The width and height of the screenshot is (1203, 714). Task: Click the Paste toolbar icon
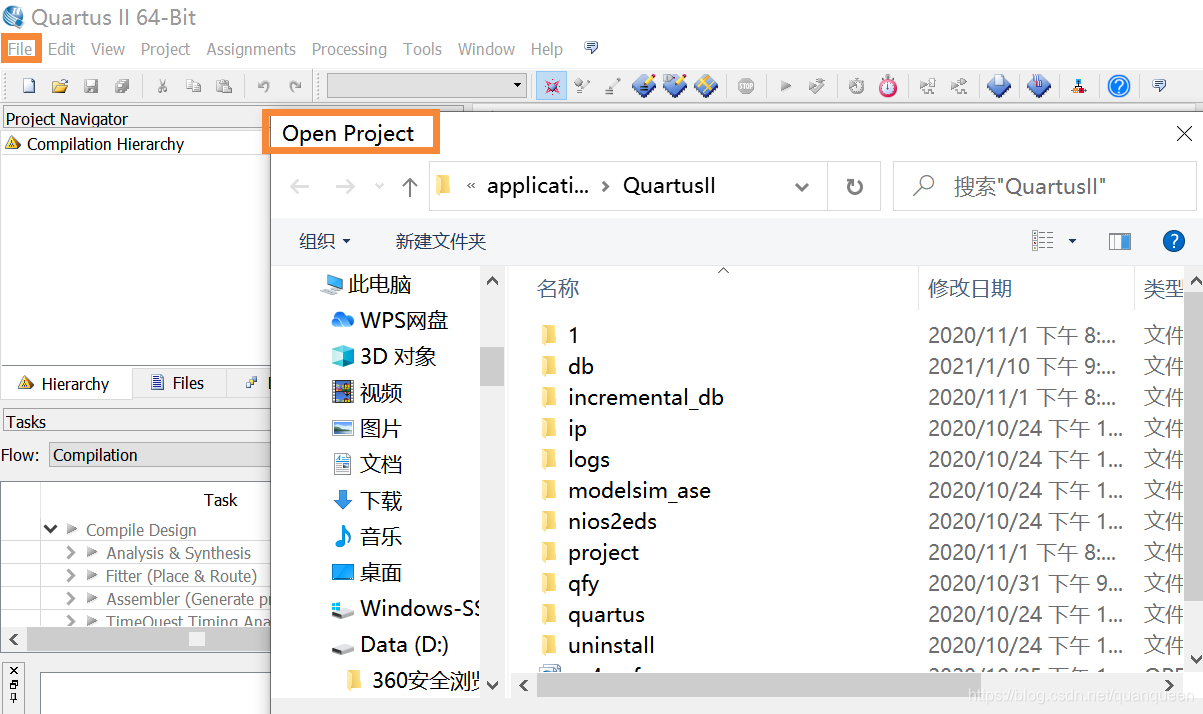pos(224,86)
